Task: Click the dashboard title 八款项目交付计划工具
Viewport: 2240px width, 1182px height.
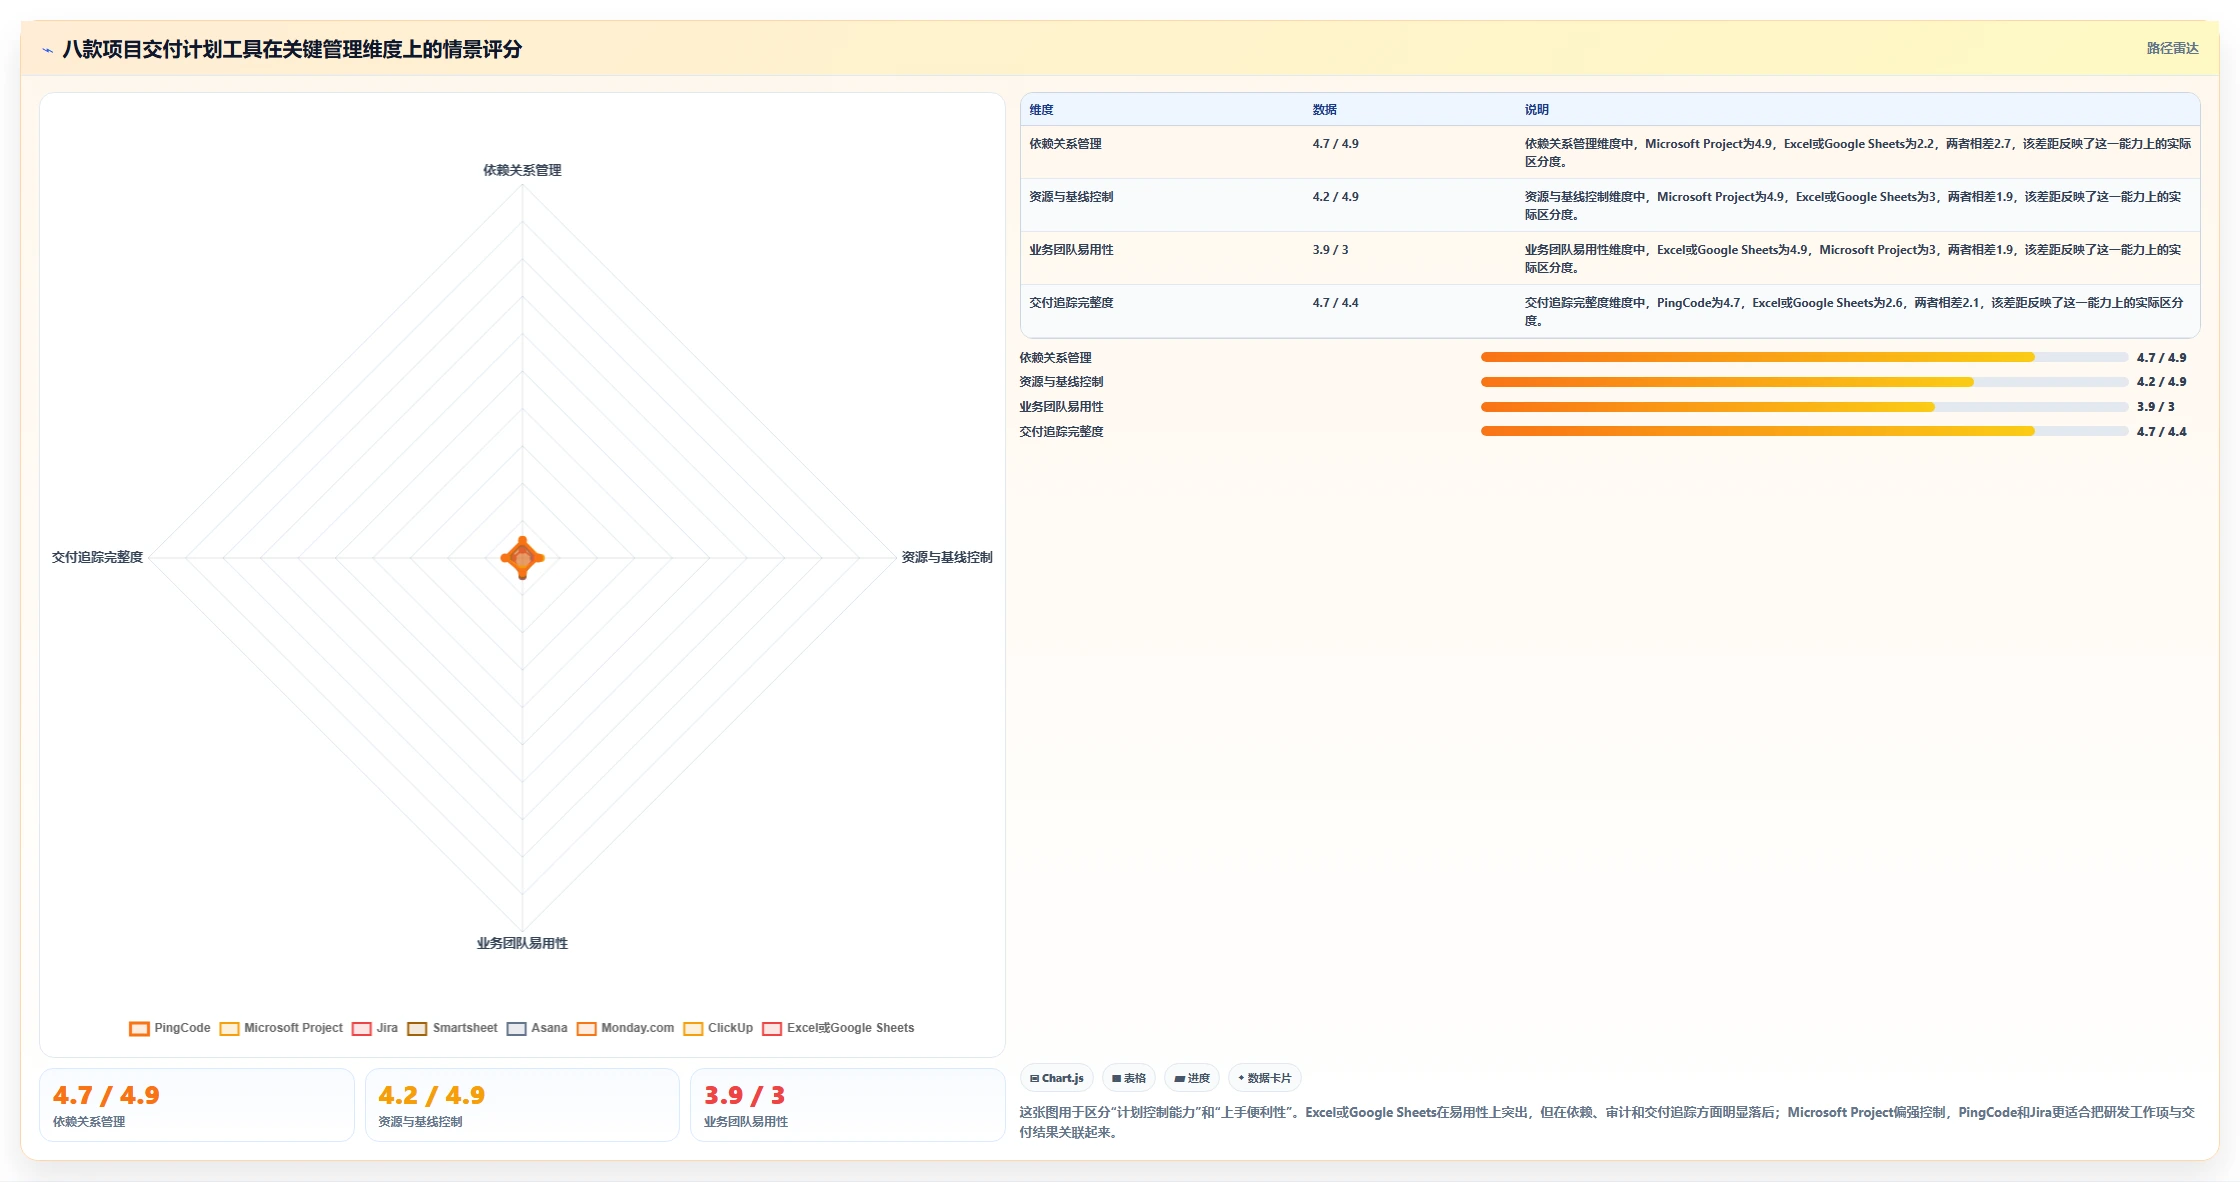Action: coord(292,49)
